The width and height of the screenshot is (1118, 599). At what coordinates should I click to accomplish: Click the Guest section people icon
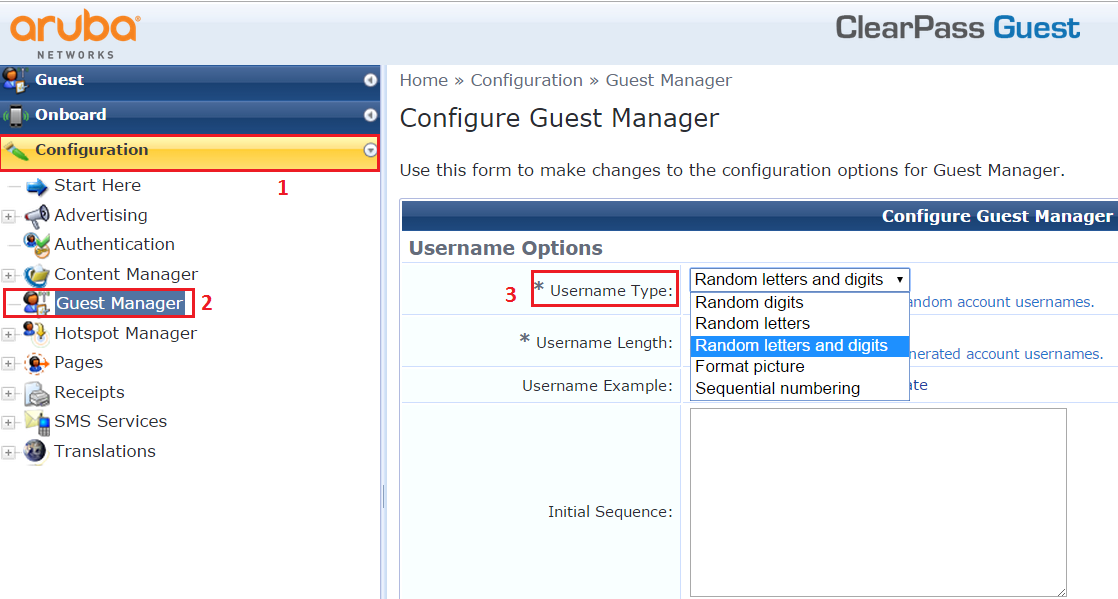pos(14,80)
